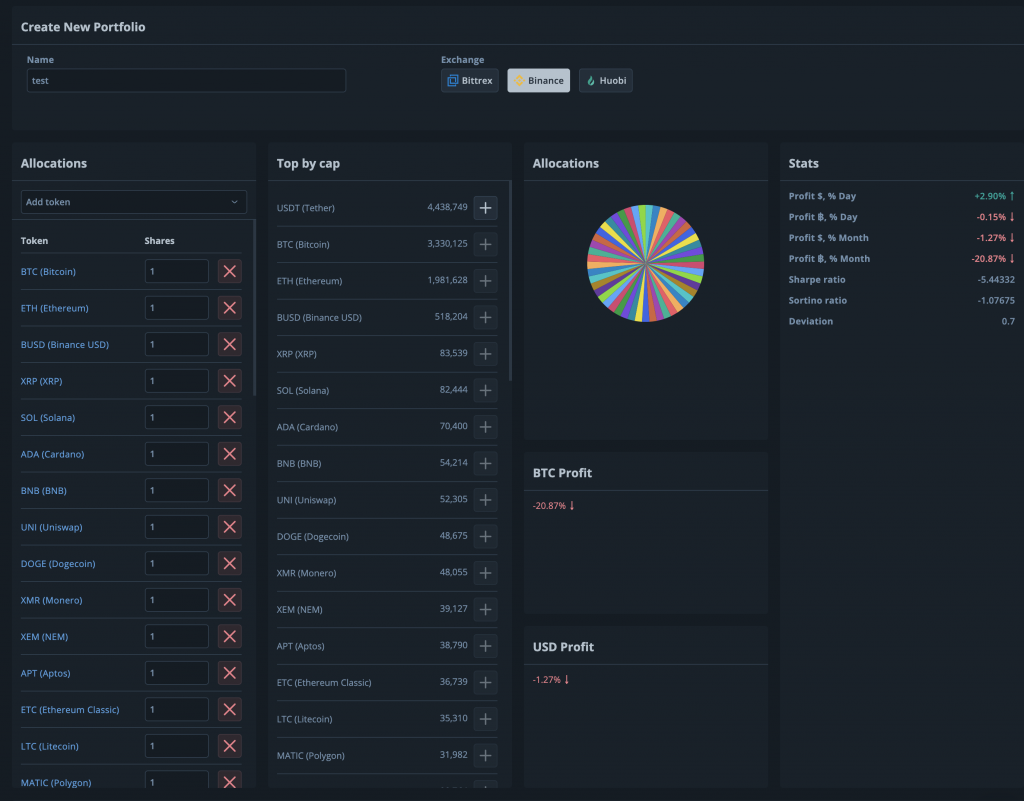
Task: Delete the XRP (XRP) allocation
Action: pyautogui.click(x=229, y=381)
